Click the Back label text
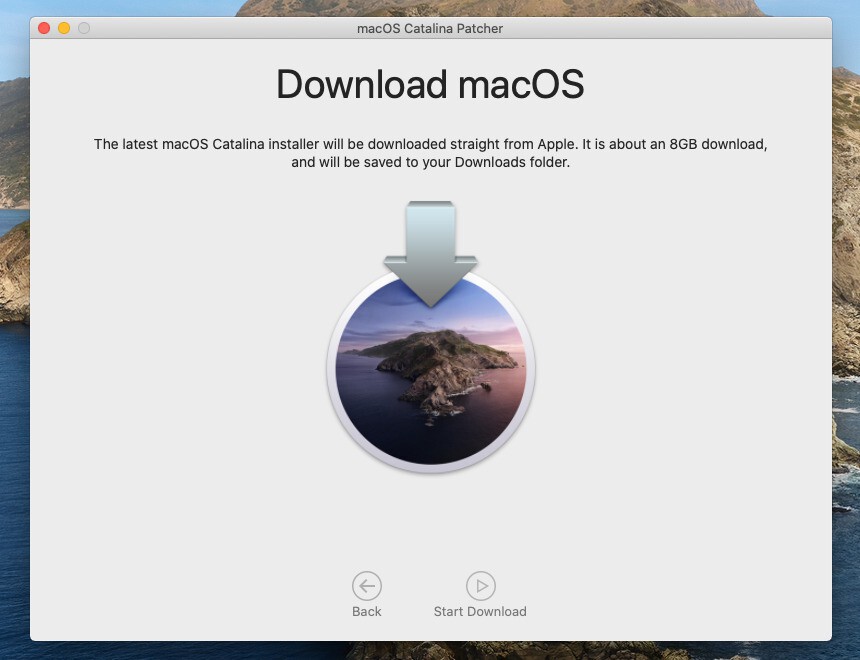860x660 pixels. [367, 612]
